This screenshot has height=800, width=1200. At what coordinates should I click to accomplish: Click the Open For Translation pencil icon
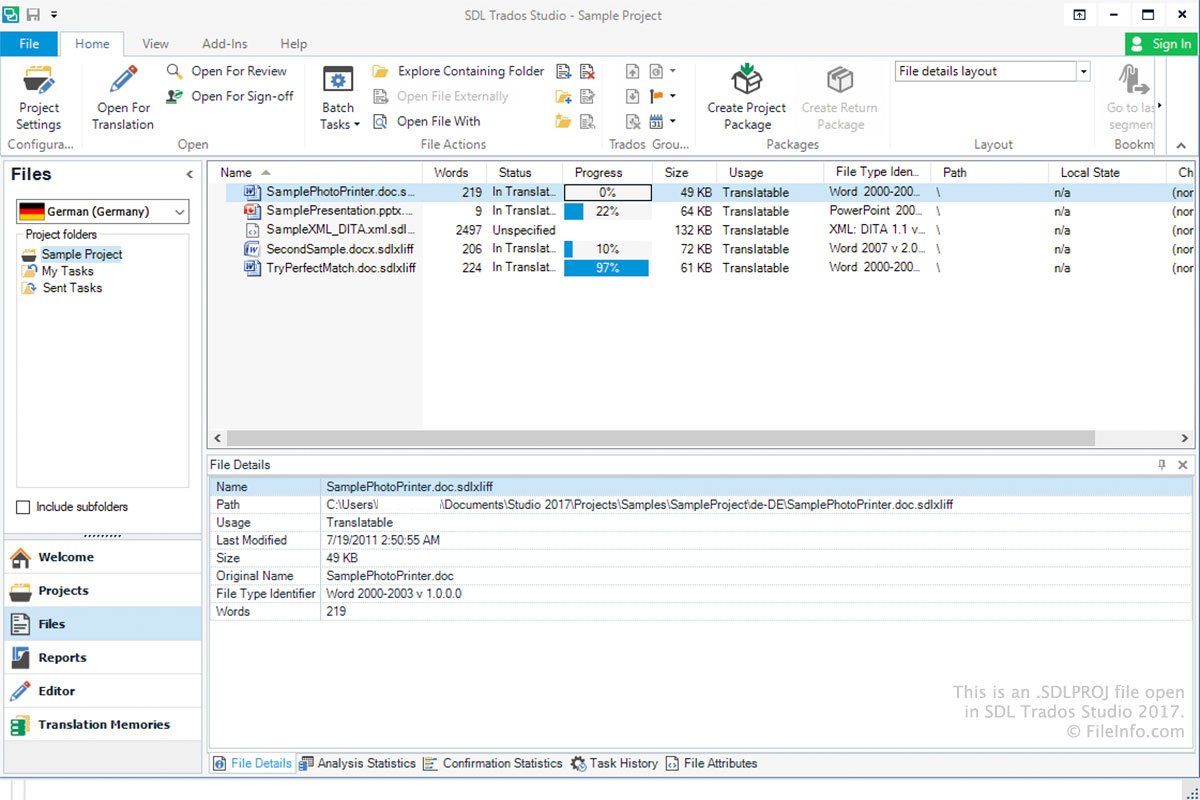pos(124,80)
